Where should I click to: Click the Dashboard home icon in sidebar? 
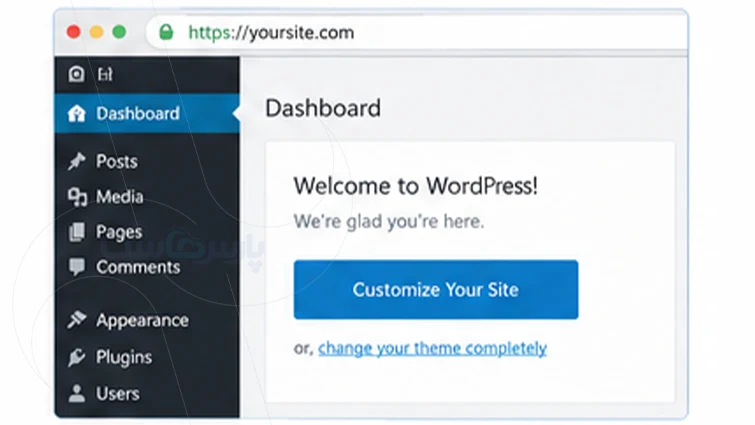[77, 114]
